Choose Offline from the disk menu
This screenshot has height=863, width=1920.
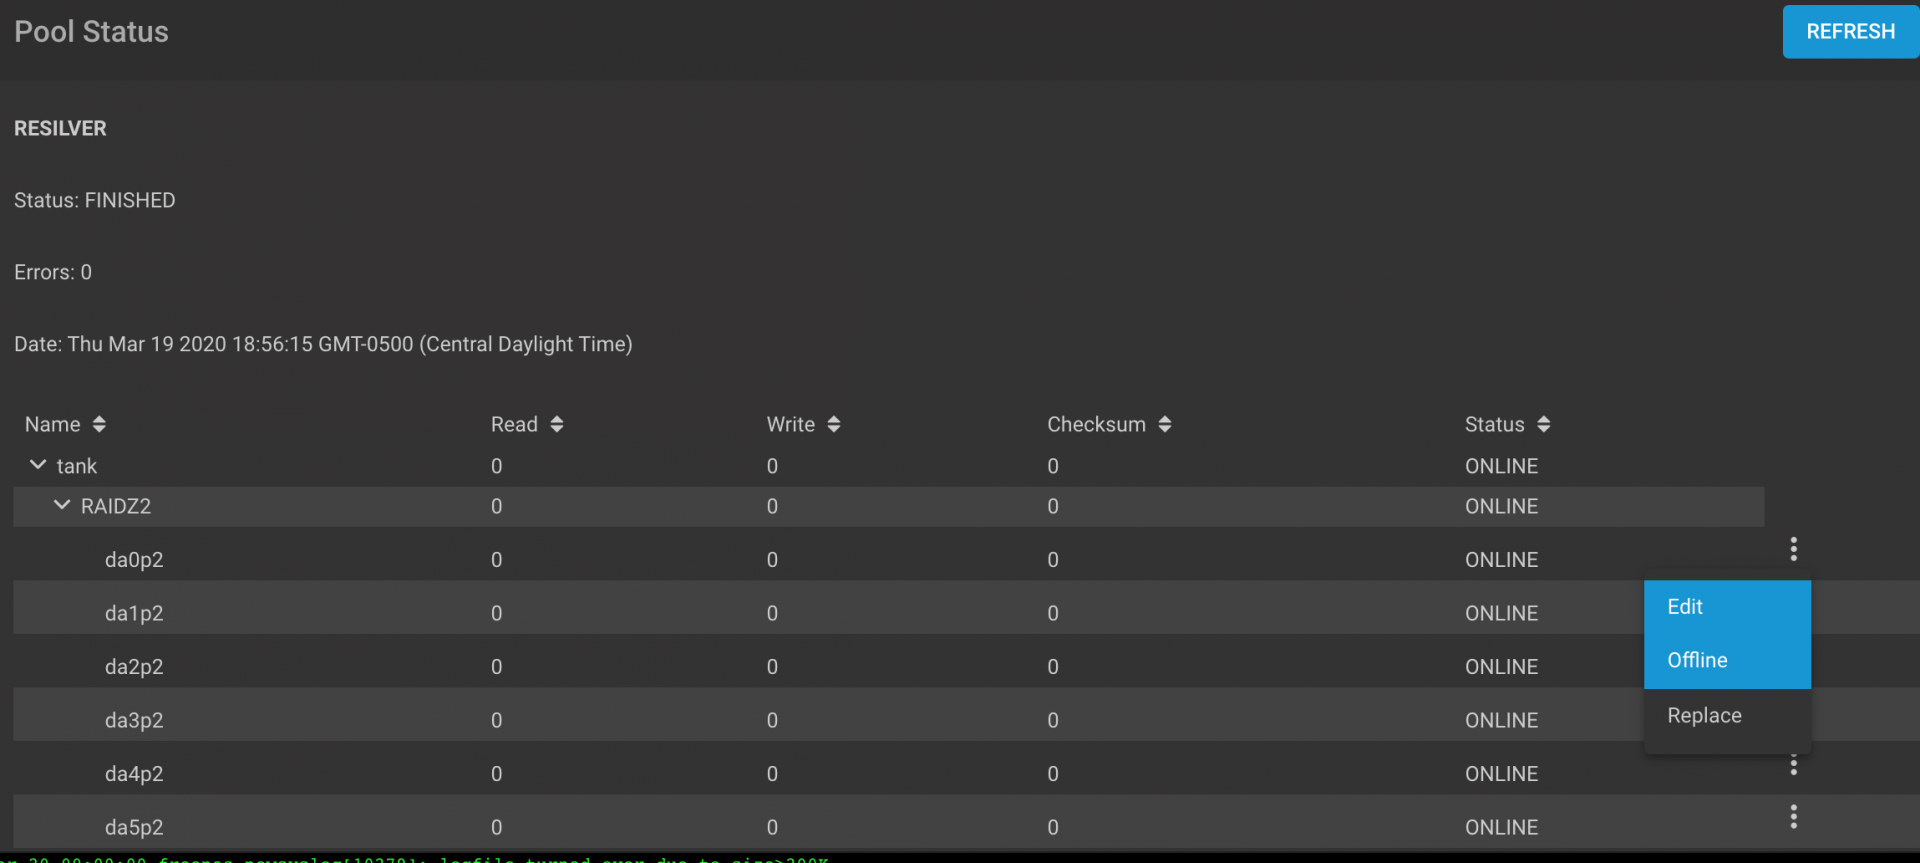[1697, 660]
